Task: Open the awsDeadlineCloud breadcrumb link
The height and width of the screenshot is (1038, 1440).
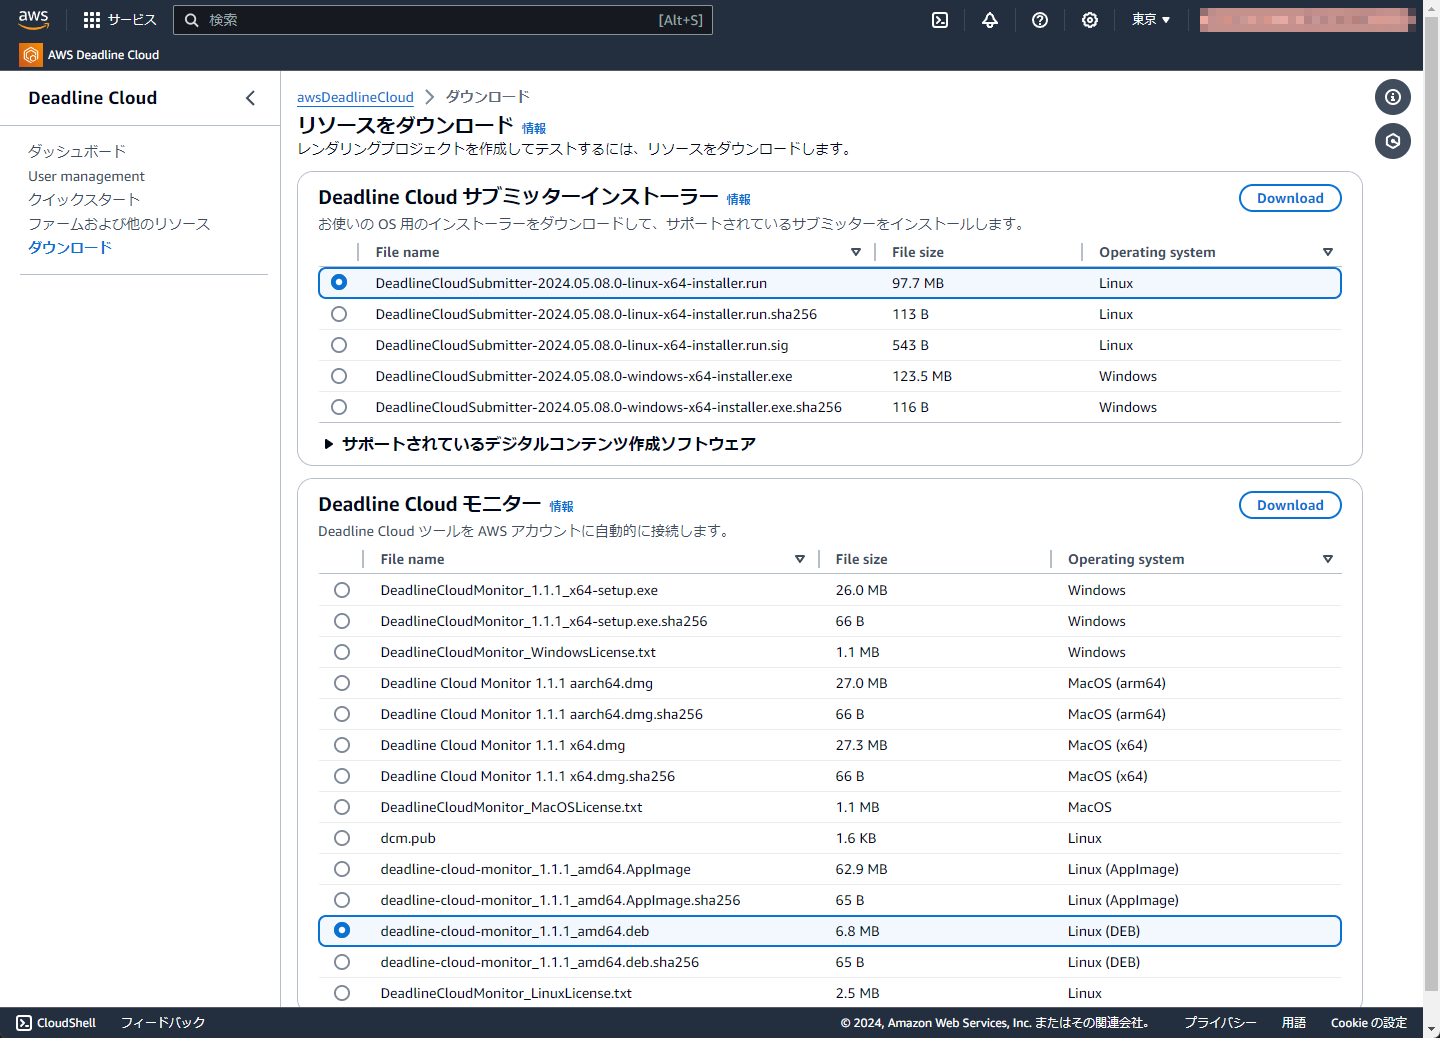Action: point(355,96)
